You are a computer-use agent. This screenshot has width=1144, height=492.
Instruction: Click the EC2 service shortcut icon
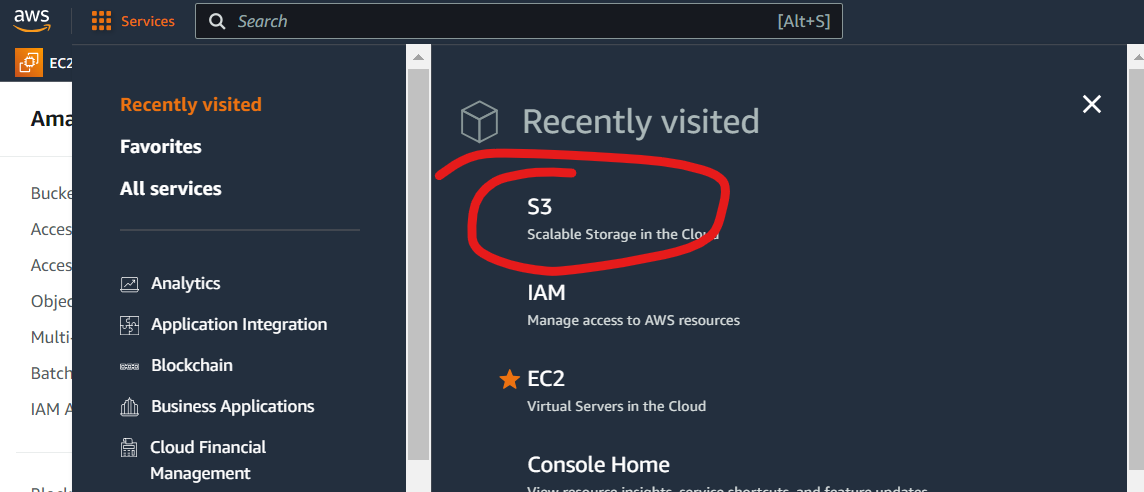29,63
